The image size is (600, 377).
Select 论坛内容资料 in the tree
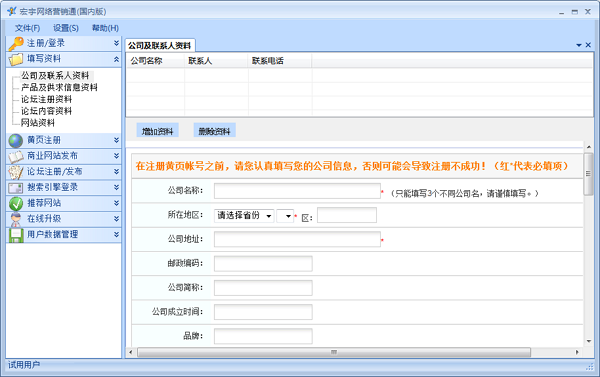[x=46, y=111]
